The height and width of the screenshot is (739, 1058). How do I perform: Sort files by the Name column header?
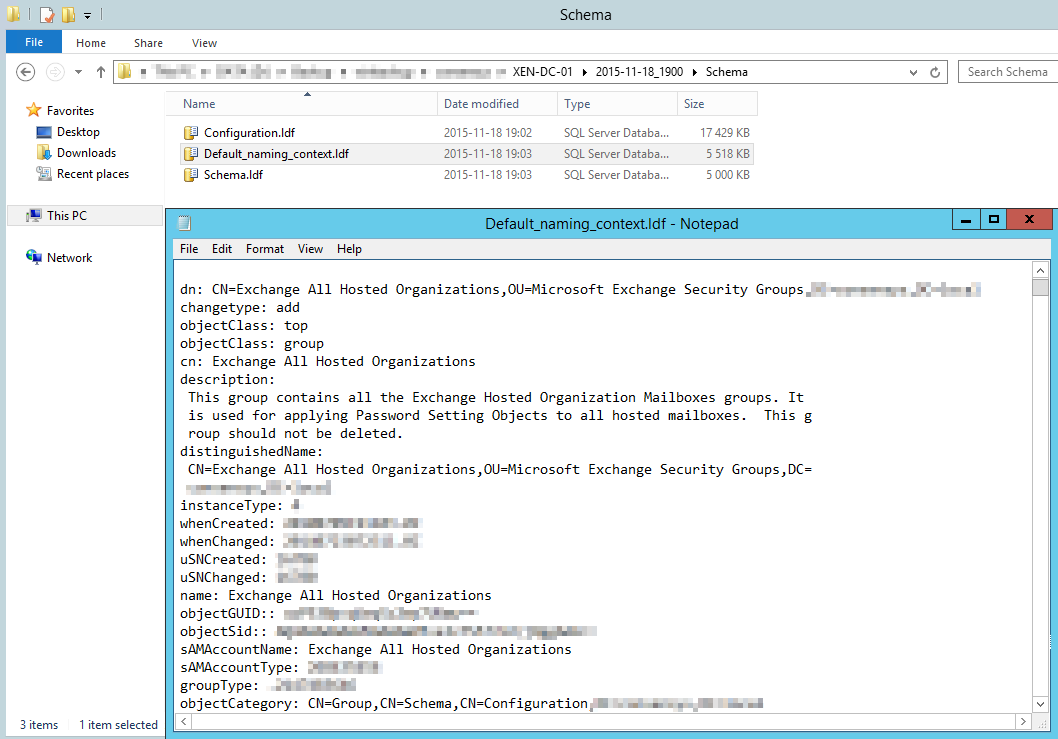(x=302, y=103)
